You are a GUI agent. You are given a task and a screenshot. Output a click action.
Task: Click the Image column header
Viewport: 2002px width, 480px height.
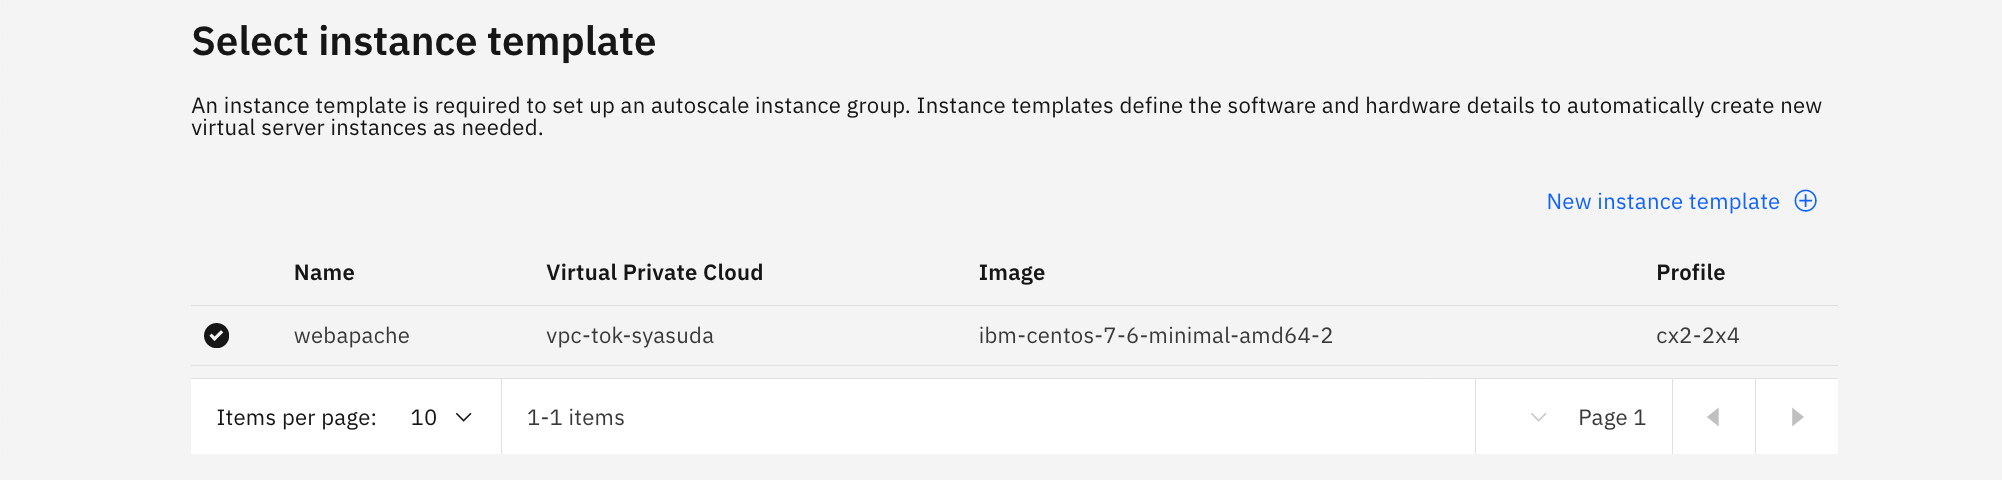(1011, 273)
